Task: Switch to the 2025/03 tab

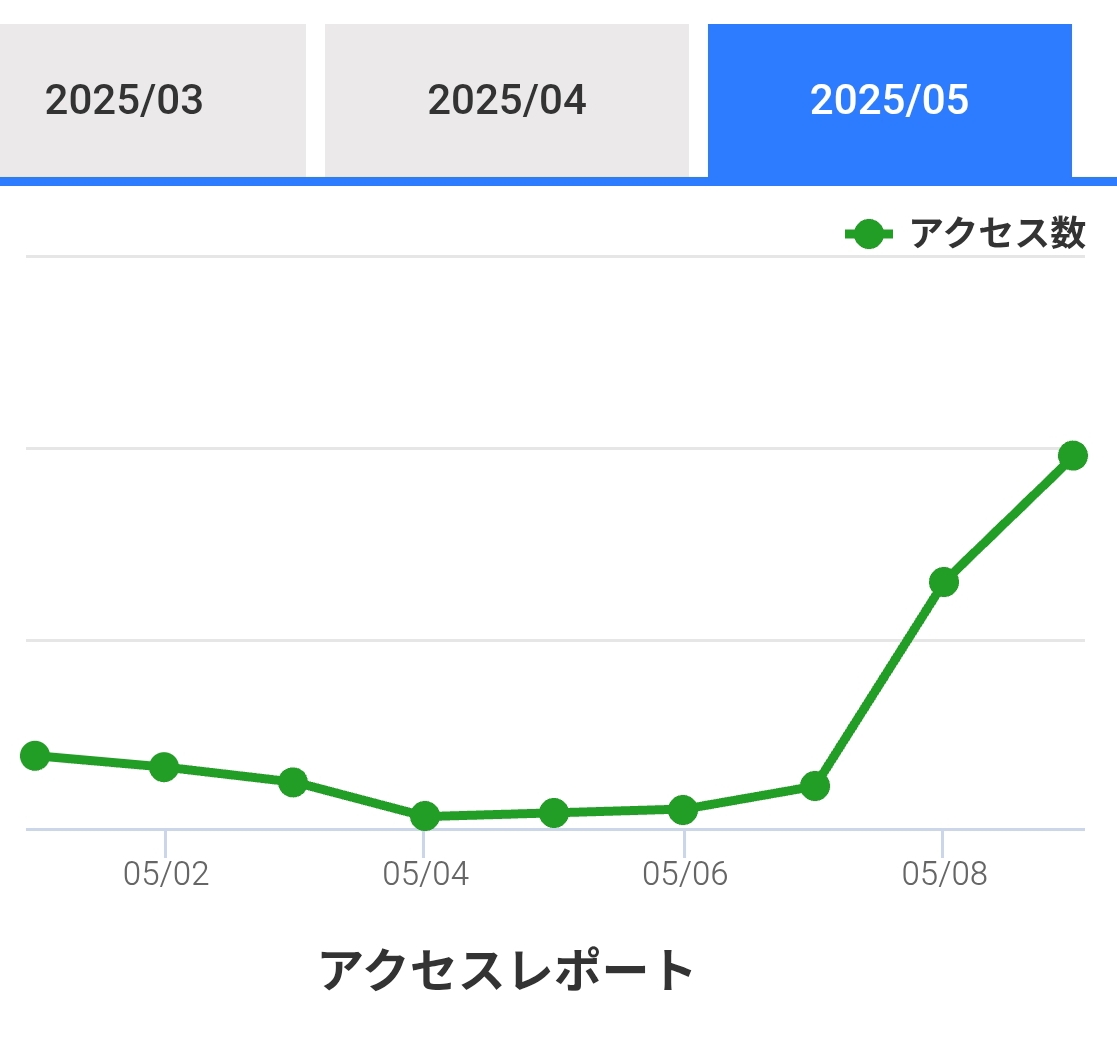Action: pyautogui.click(x=151, y=100)
